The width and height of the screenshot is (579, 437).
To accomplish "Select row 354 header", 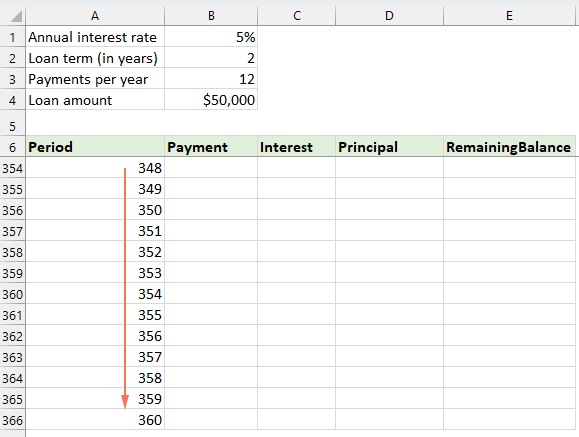I will pyautogui.click(x=13, y=168).
